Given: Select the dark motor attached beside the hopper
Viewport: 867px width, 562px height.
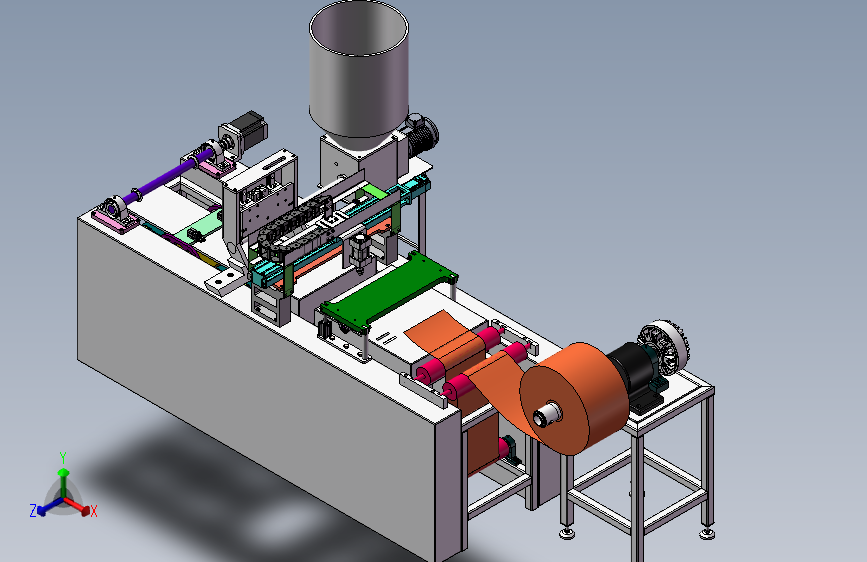Looking at the screenshot, I should click(x=422, y=134).
